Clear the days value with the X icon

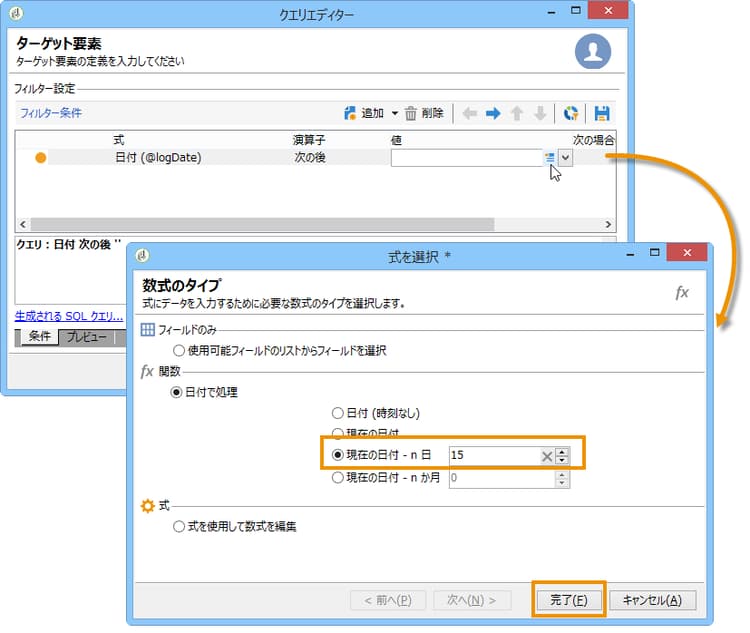pos(547,456)
